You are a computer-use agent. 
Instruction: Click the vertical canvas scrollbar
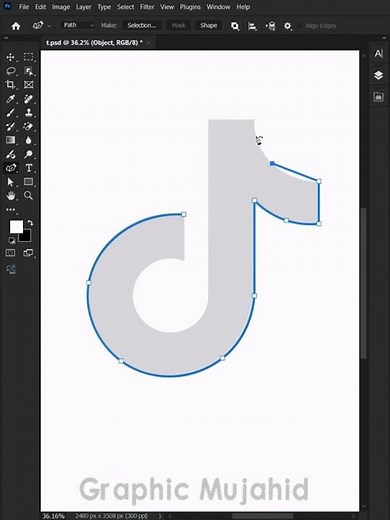coord(364,283)
